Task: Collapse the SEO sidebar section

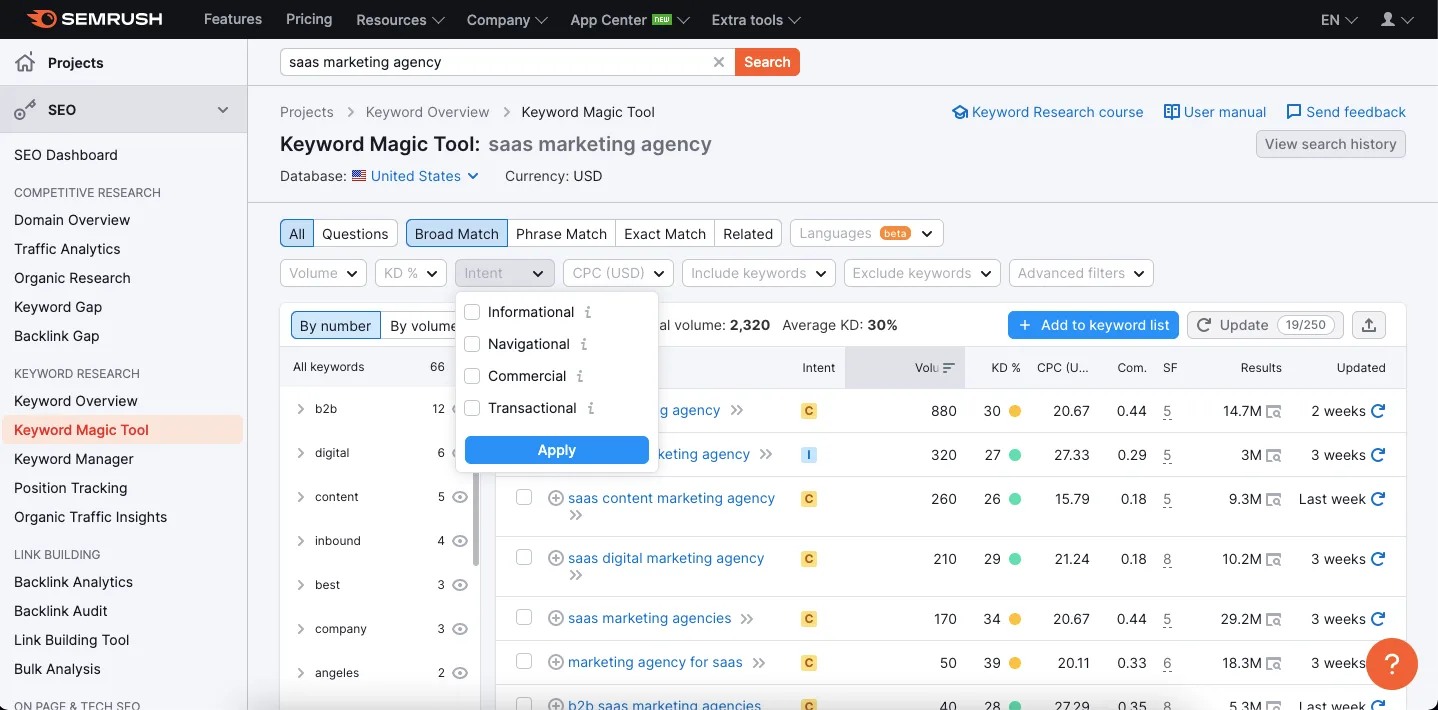Action: (223, 110)
